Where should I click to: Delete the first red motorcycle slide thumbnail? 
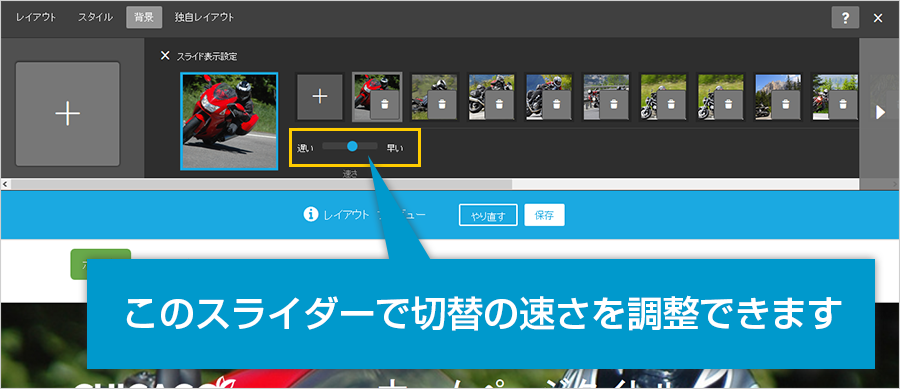[x=385, y=104]
